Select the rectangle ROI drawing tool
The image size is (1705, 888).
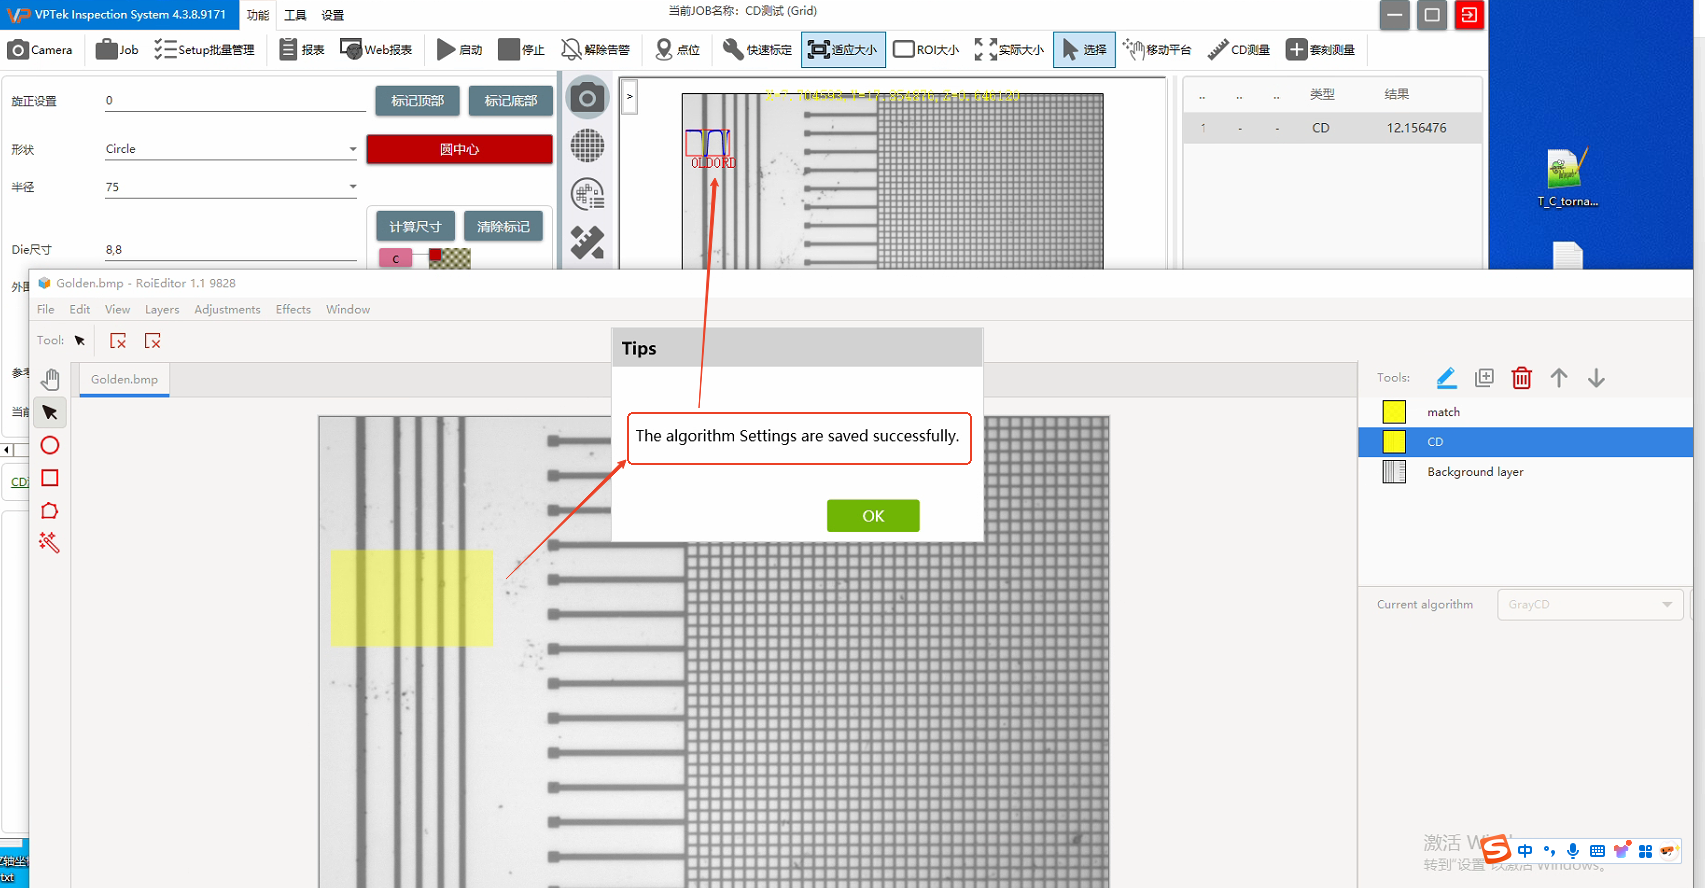coord(49,478)
